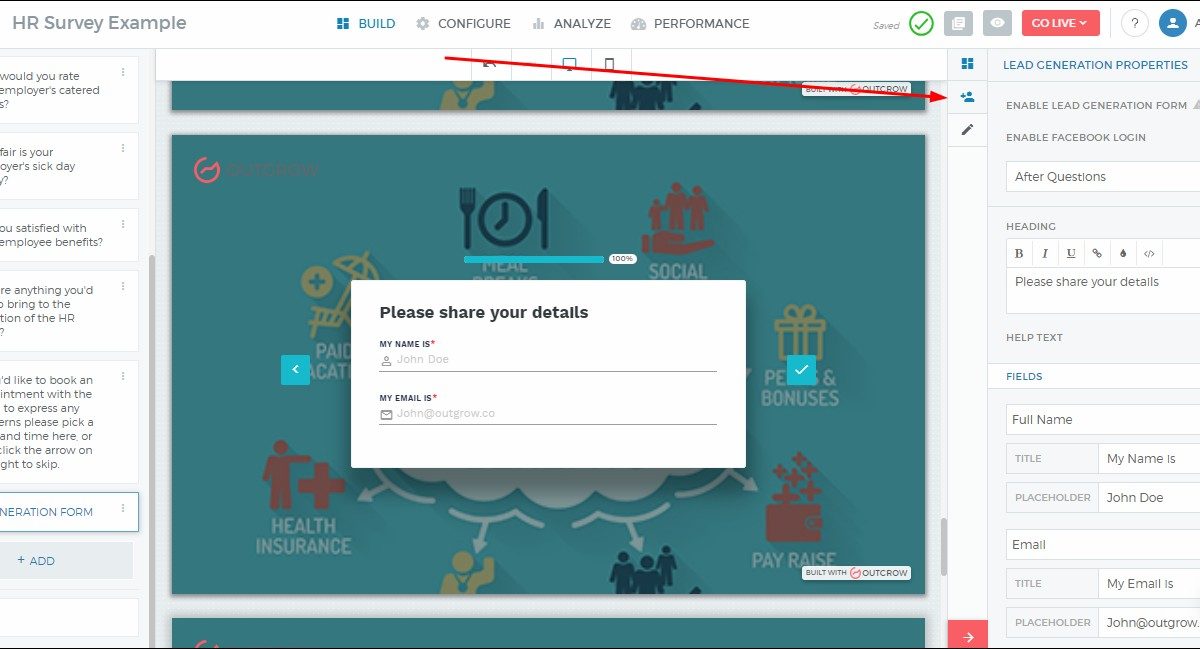Open the grid layout panel icon
This screenshot has width=1200, height=649.
click(967, 64)
